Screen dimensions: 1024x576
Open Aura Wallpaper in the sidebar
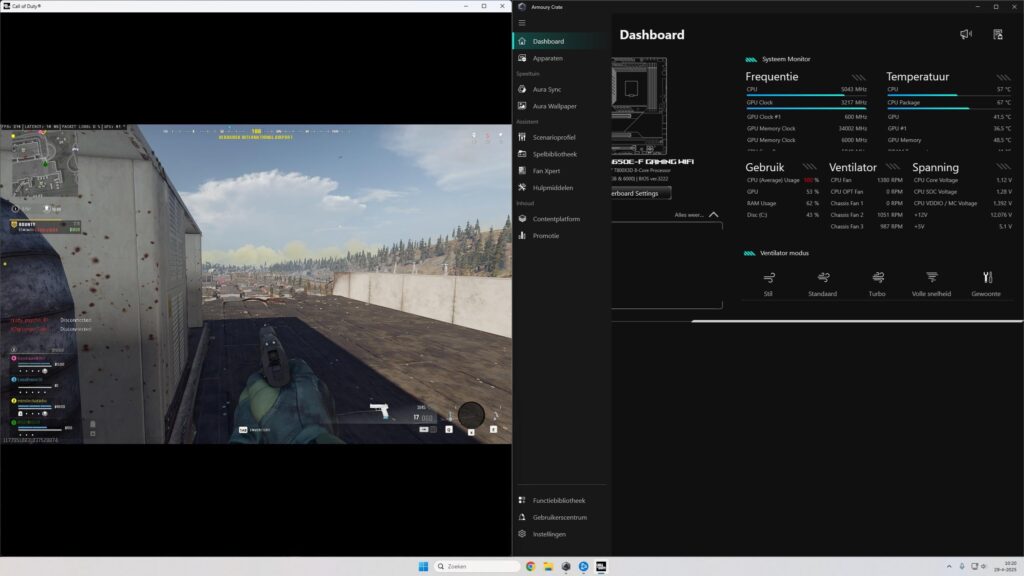[560, 106]
